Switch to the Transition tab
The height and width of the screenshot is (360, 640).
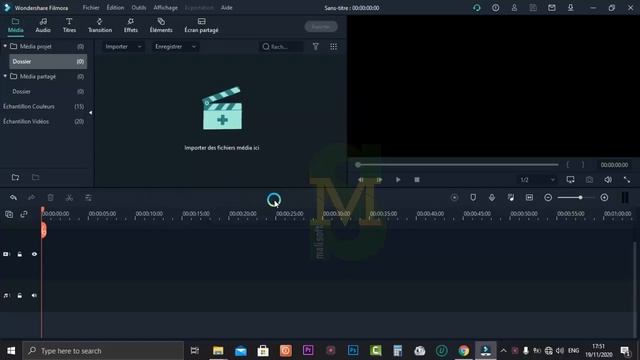coord(100,25)
